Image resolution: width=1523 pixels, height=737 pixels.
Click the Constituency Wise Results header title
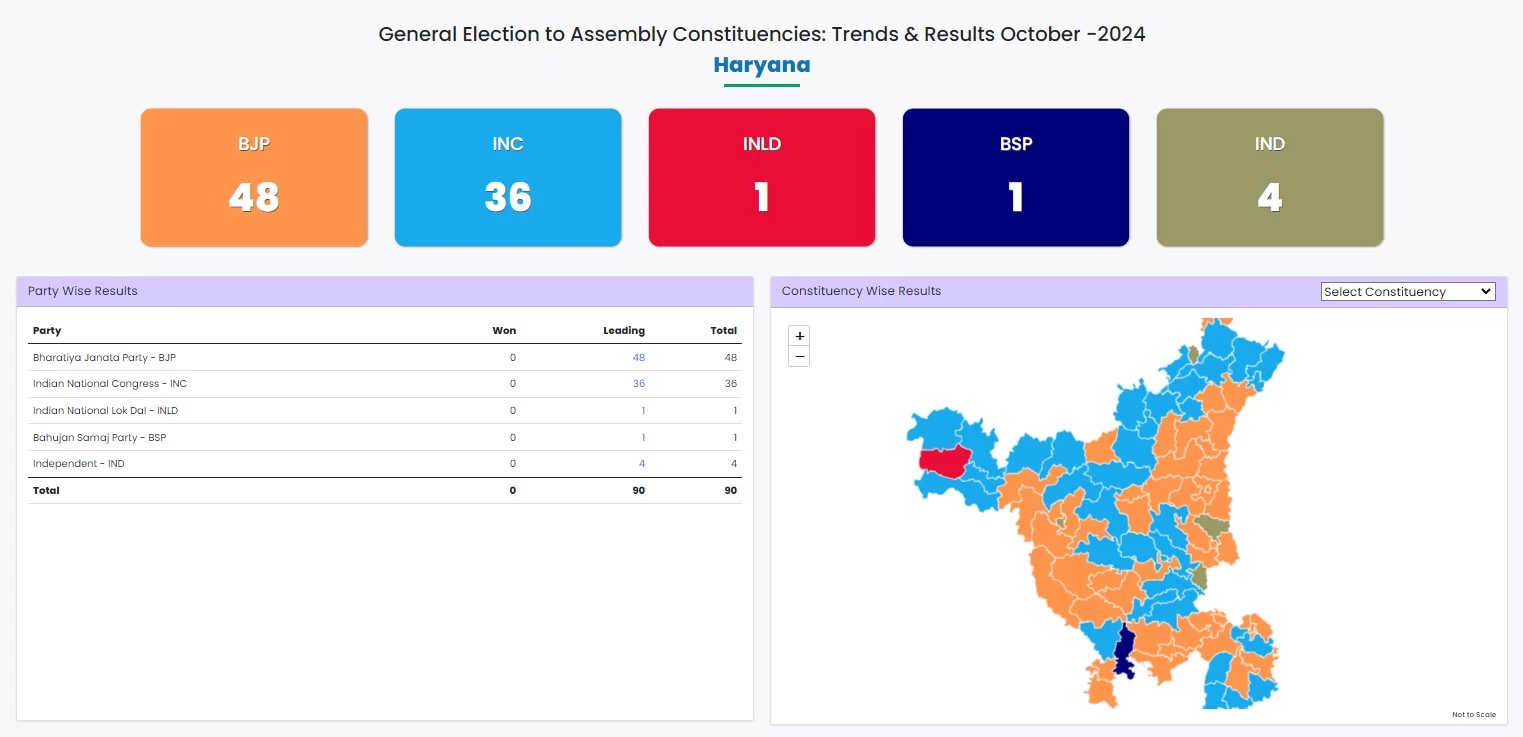point(861,291)
